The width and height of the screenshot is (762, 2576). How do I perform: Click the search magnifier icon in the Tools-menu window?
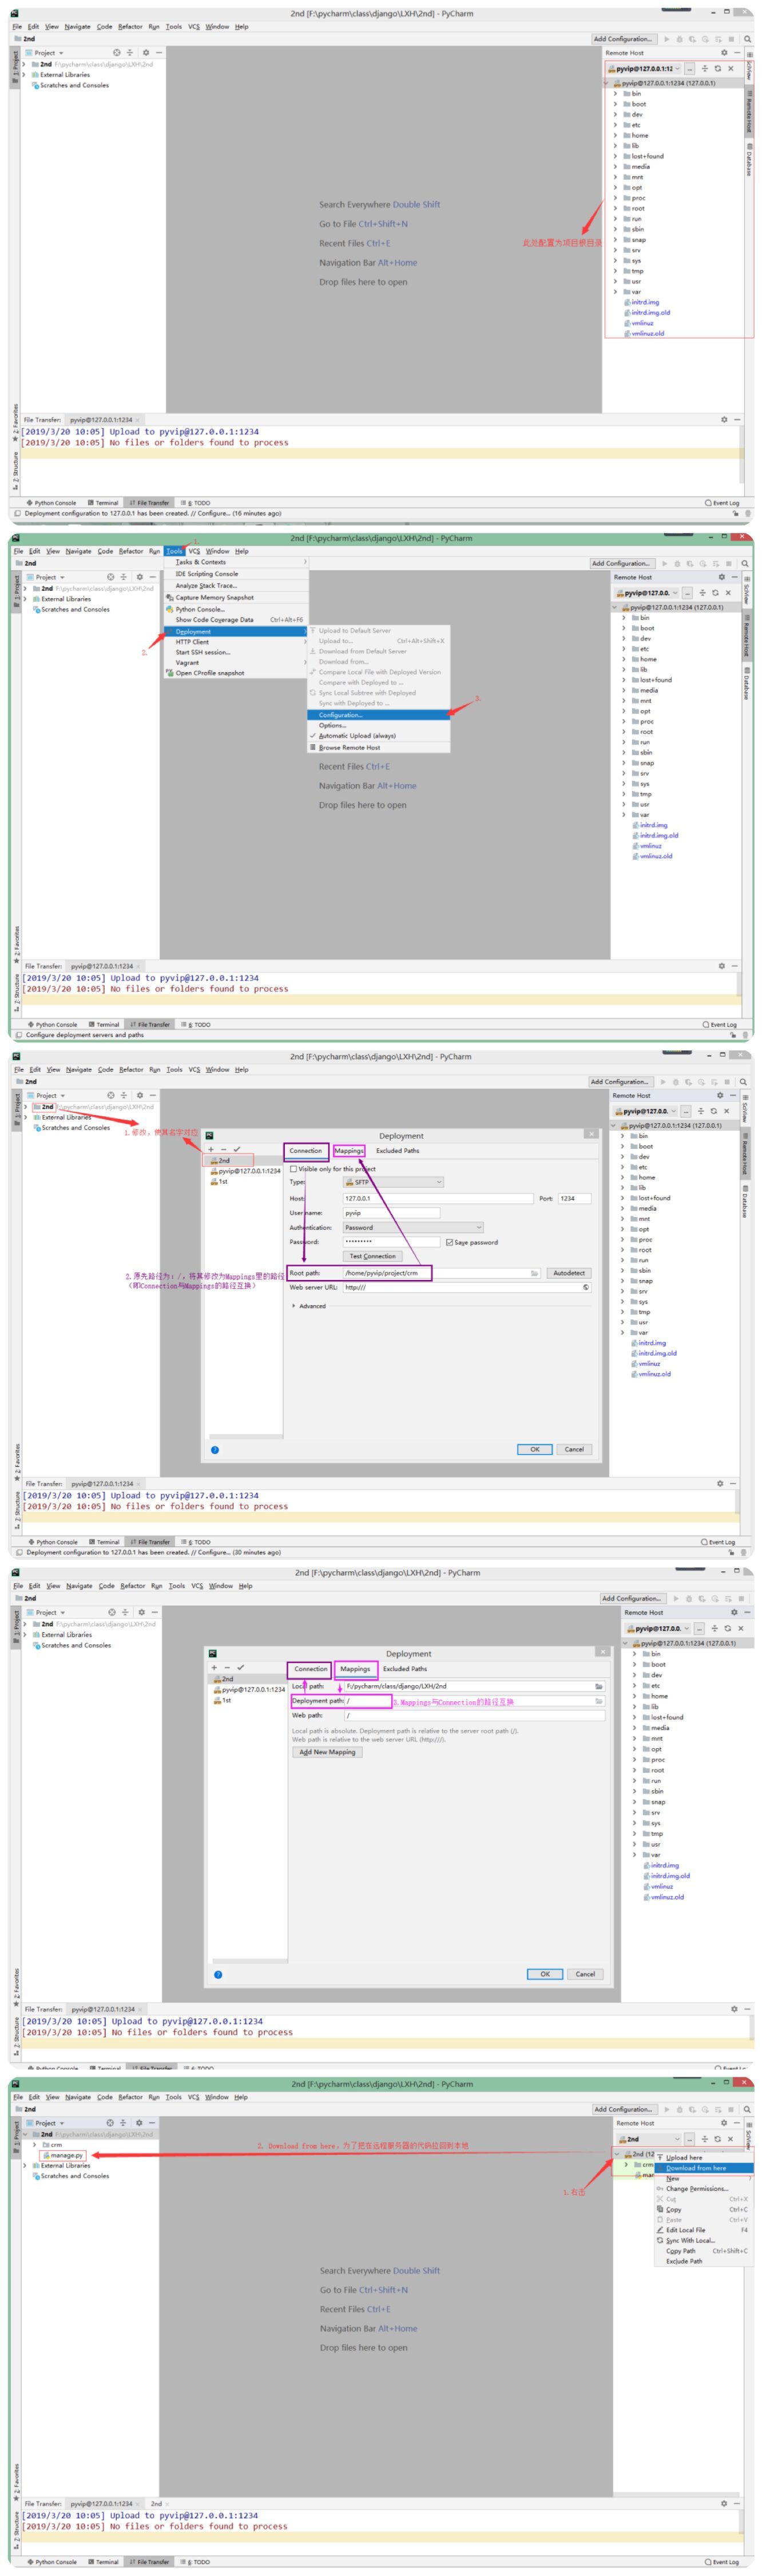[745, 563]
